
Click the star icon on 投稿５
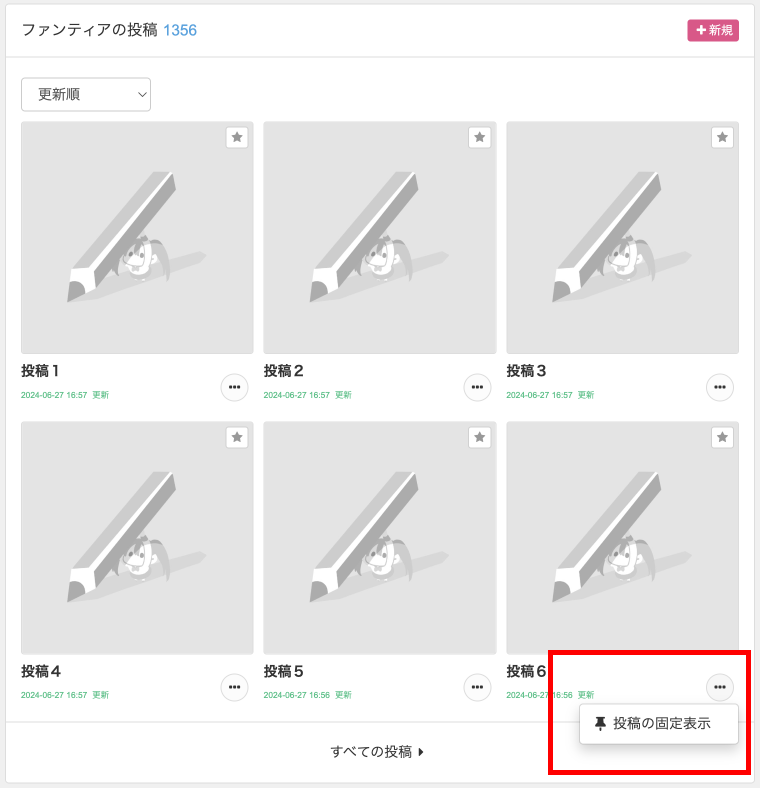[x=480, y=437]
